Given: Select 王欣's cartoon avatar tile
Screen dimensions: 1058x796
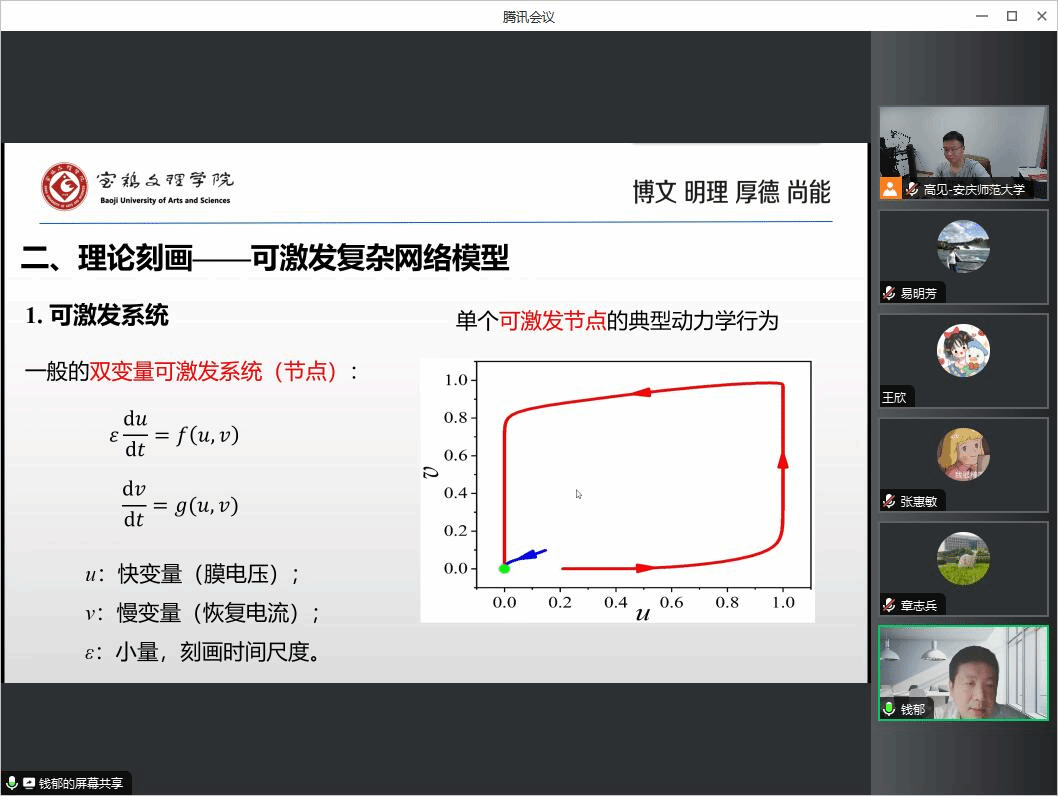Looking at the screenshot, I should [x=963, y=351].
